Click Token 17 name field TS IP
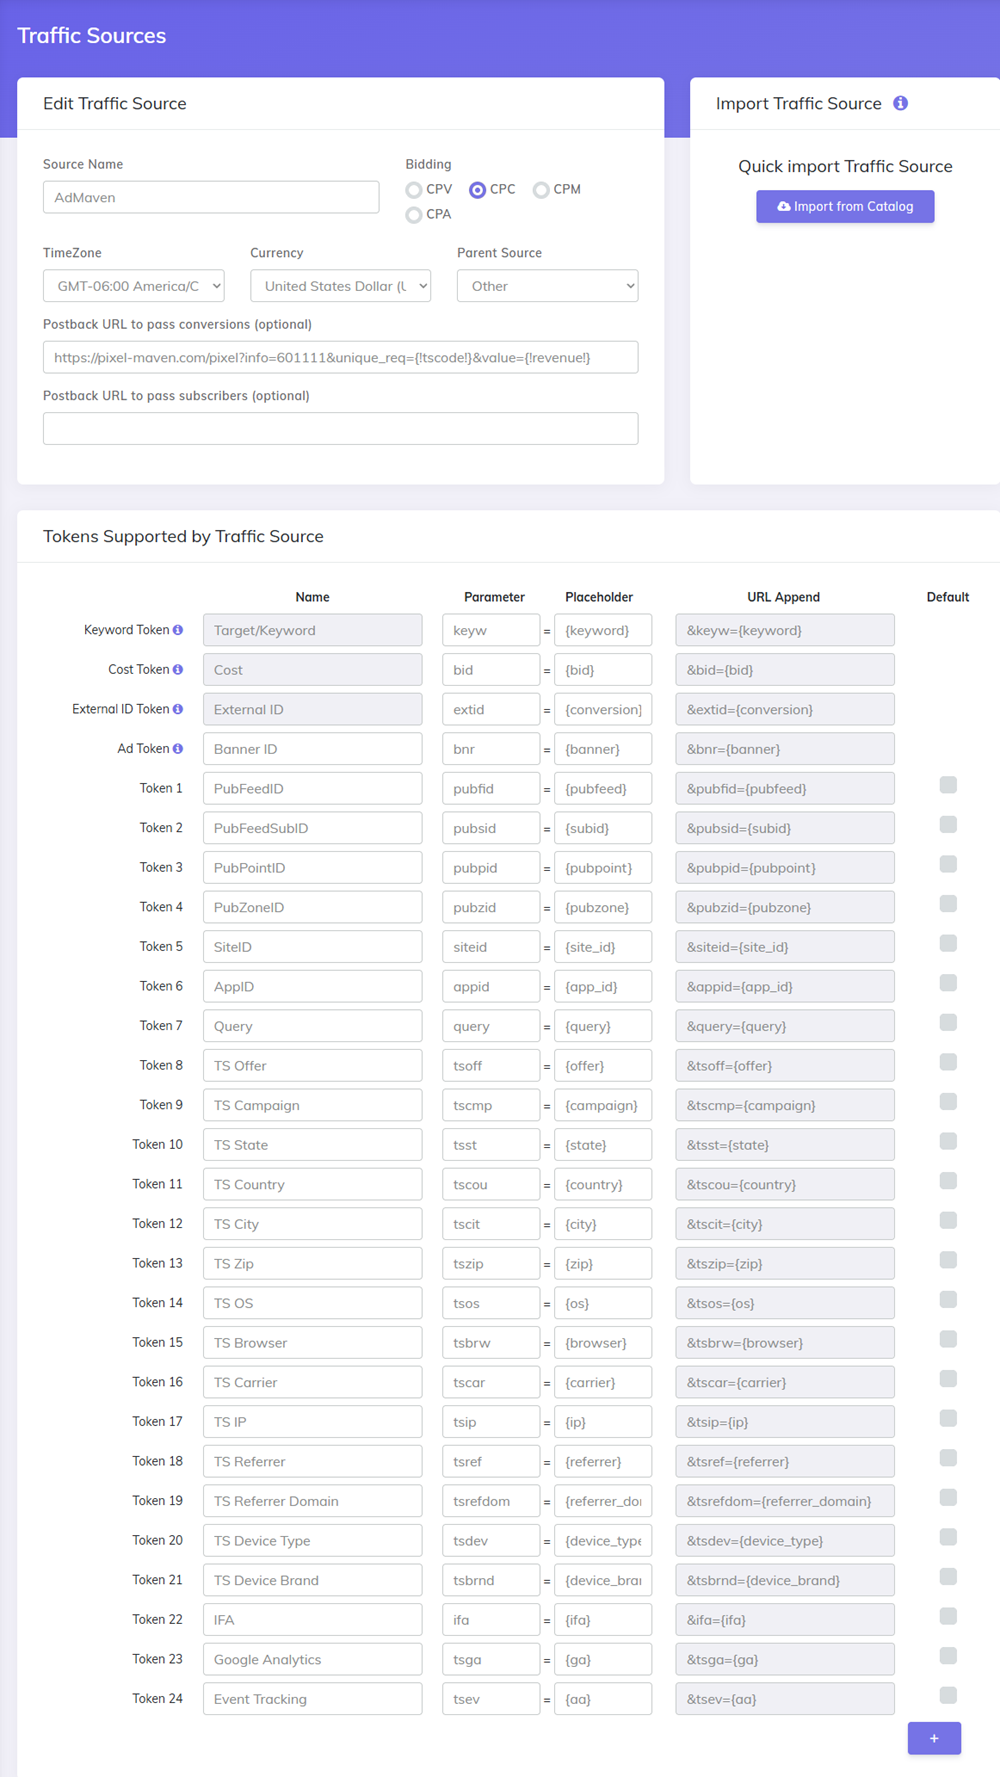The image size is (1000, 1777). click(x=312, y=1422)
